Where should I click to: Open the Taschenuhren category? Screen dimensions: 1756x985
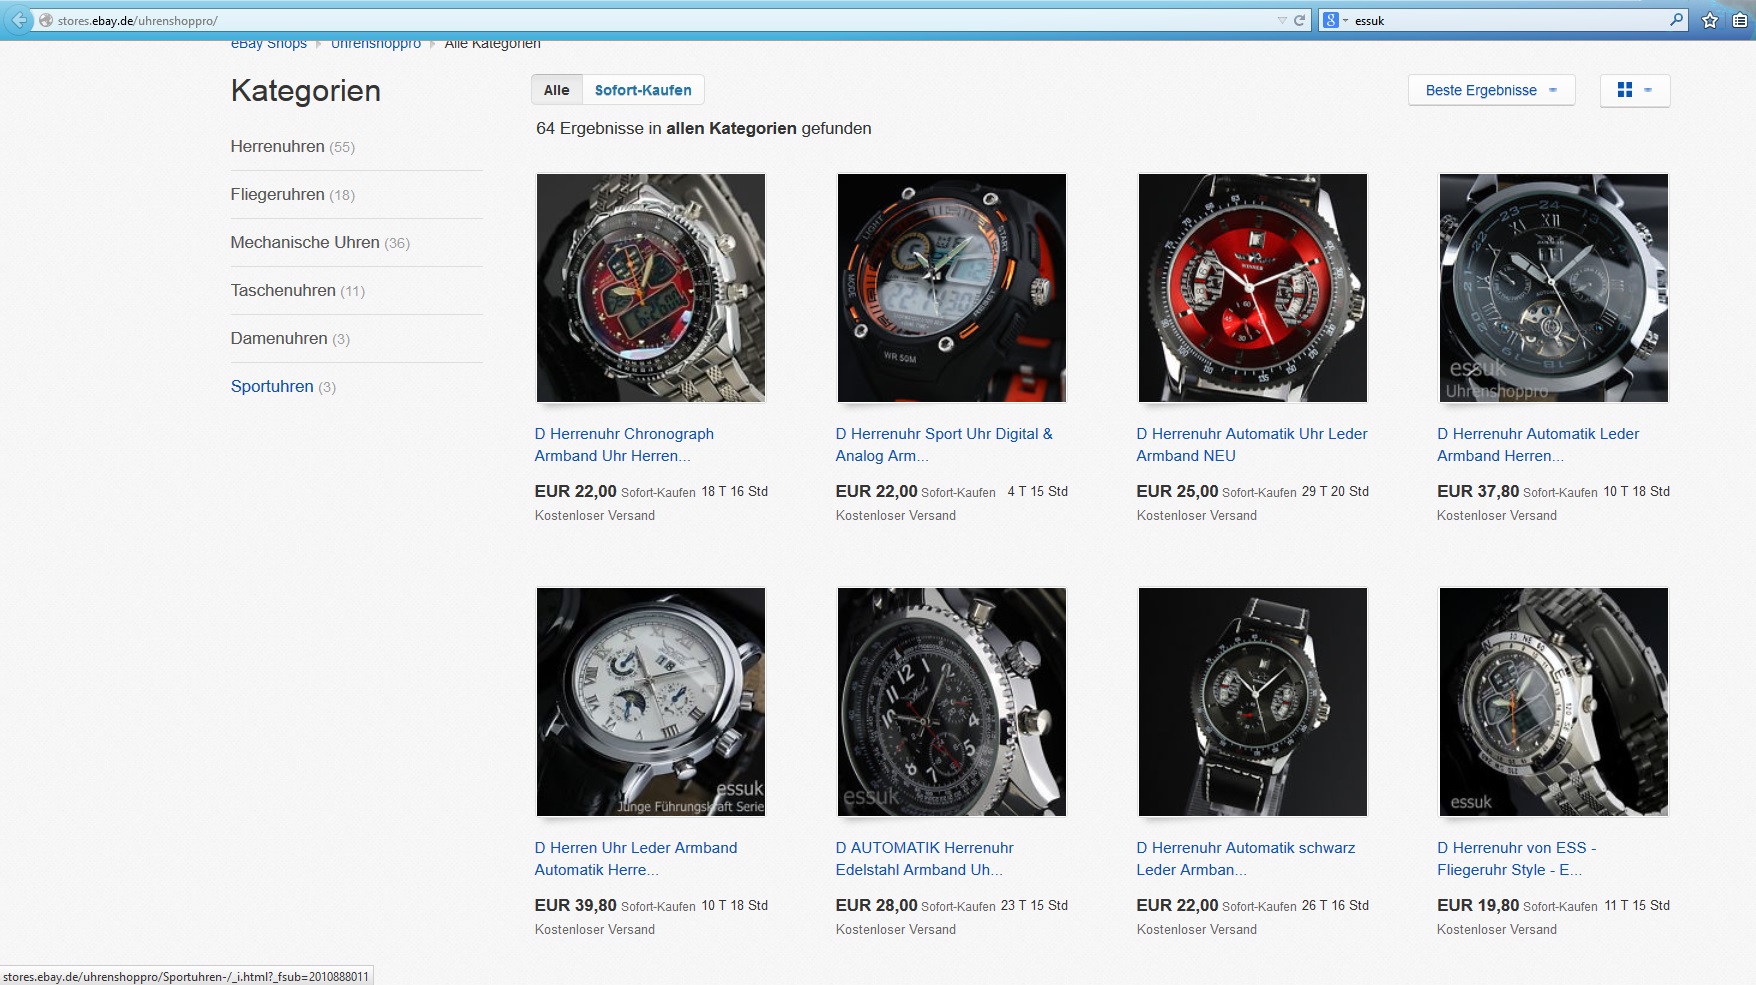click(x=283, y=290)
